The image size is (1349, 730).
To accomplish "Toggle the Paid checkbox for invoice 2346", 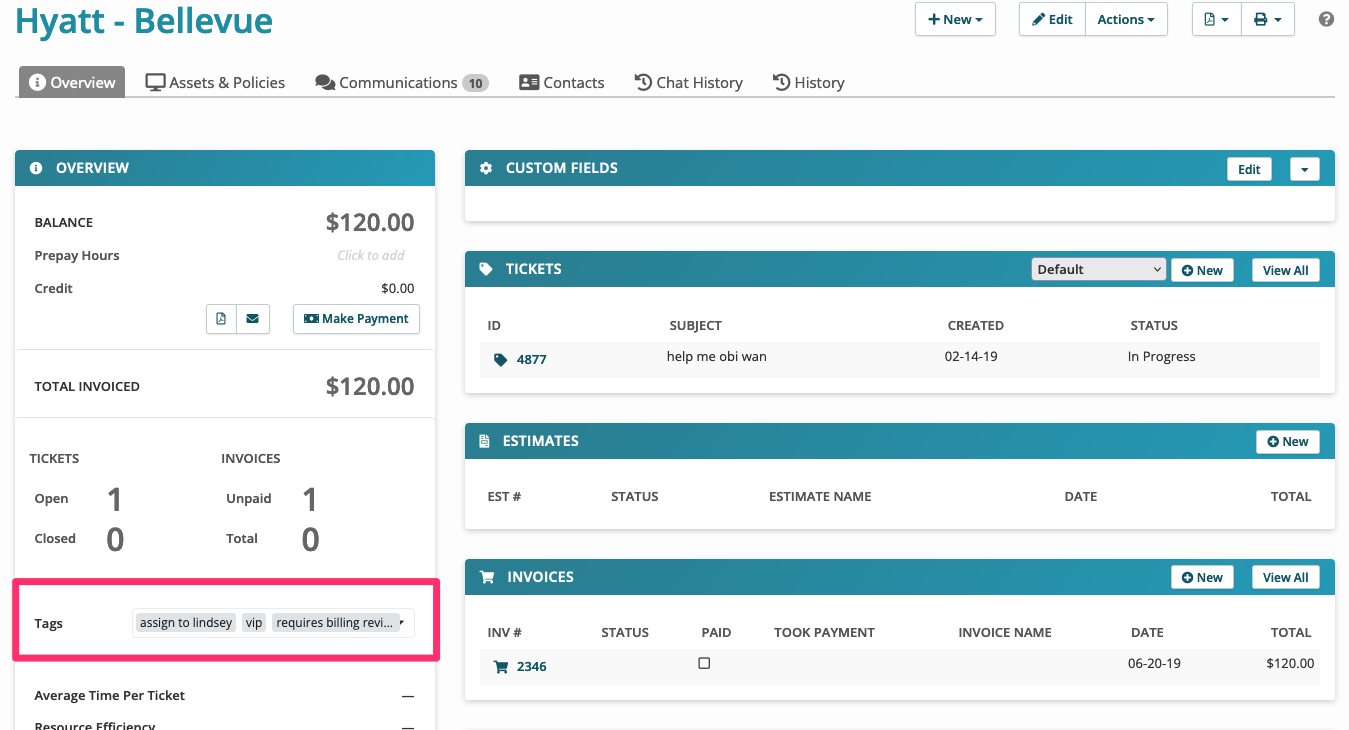I will pyautogui.click(x=704, y=663).
